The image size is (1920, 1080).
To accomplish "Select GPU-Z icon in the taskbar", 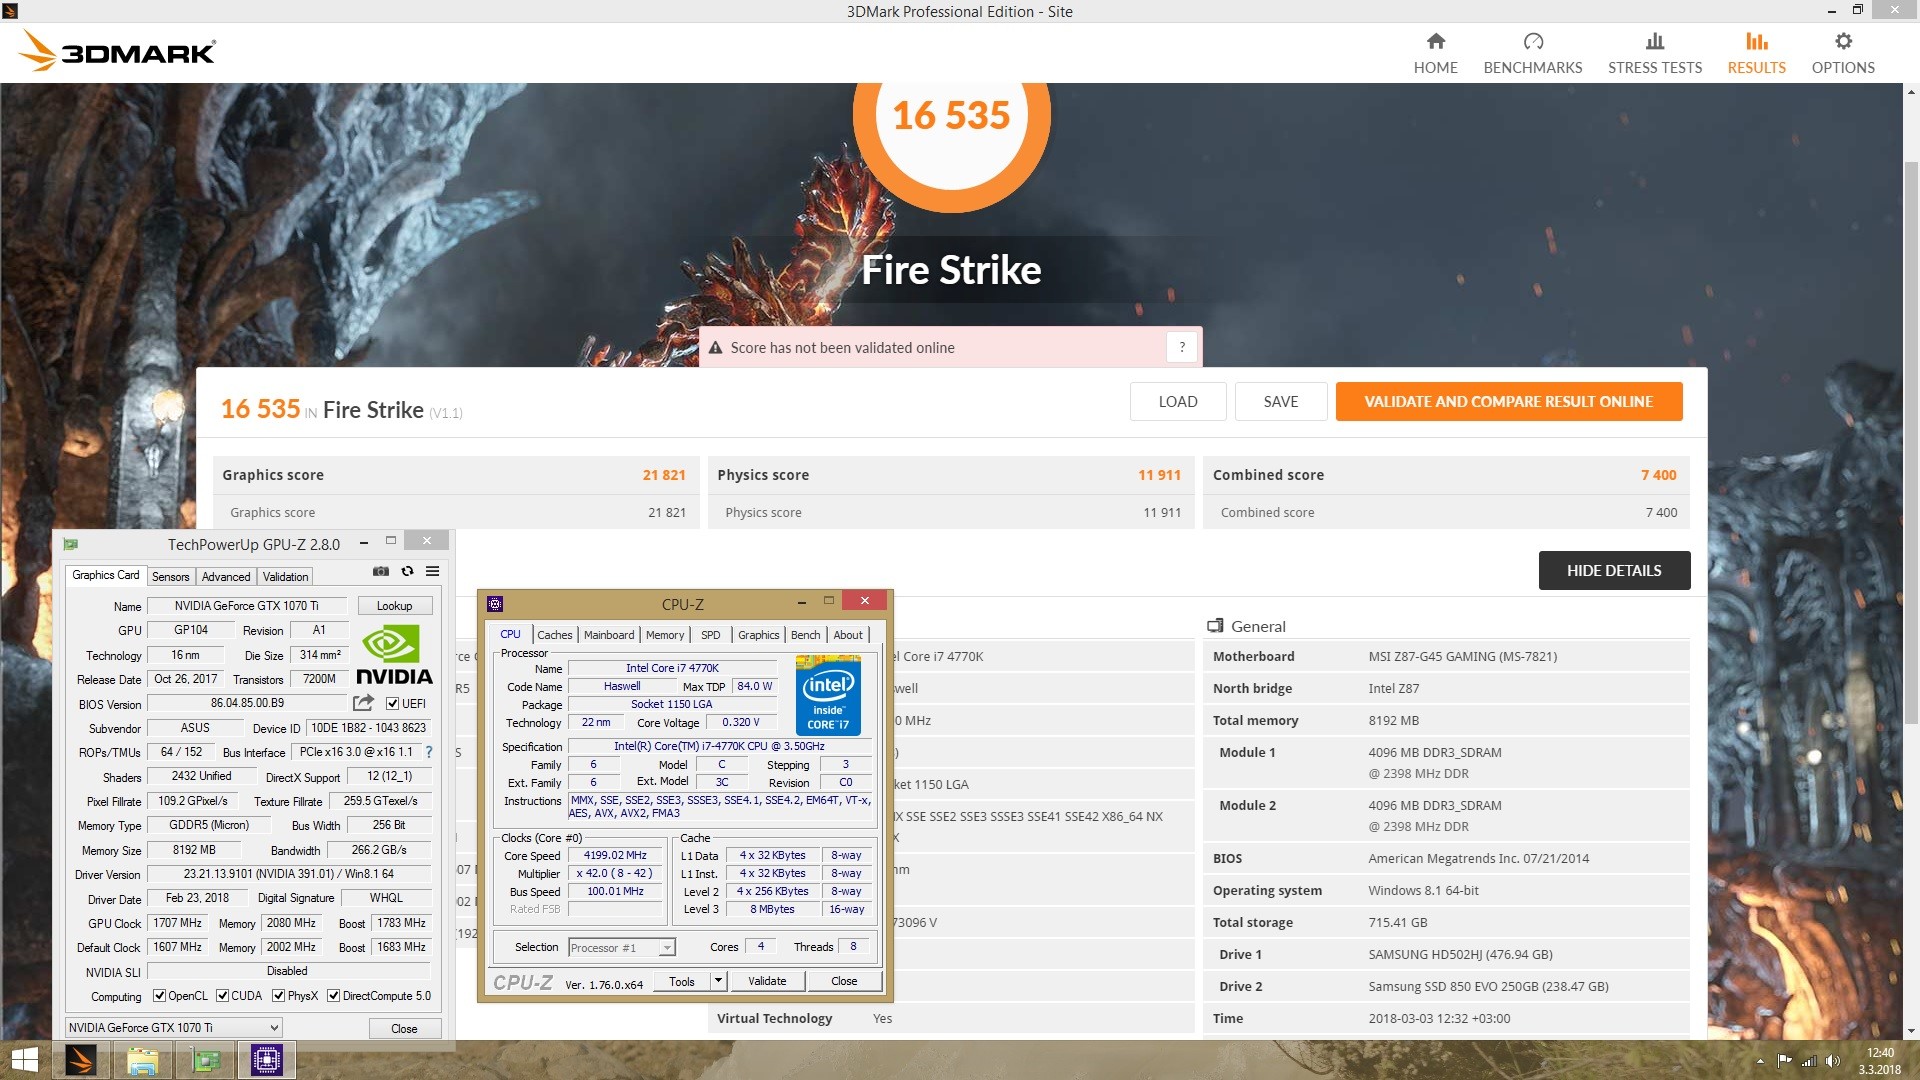I will tap(205, 1060).
